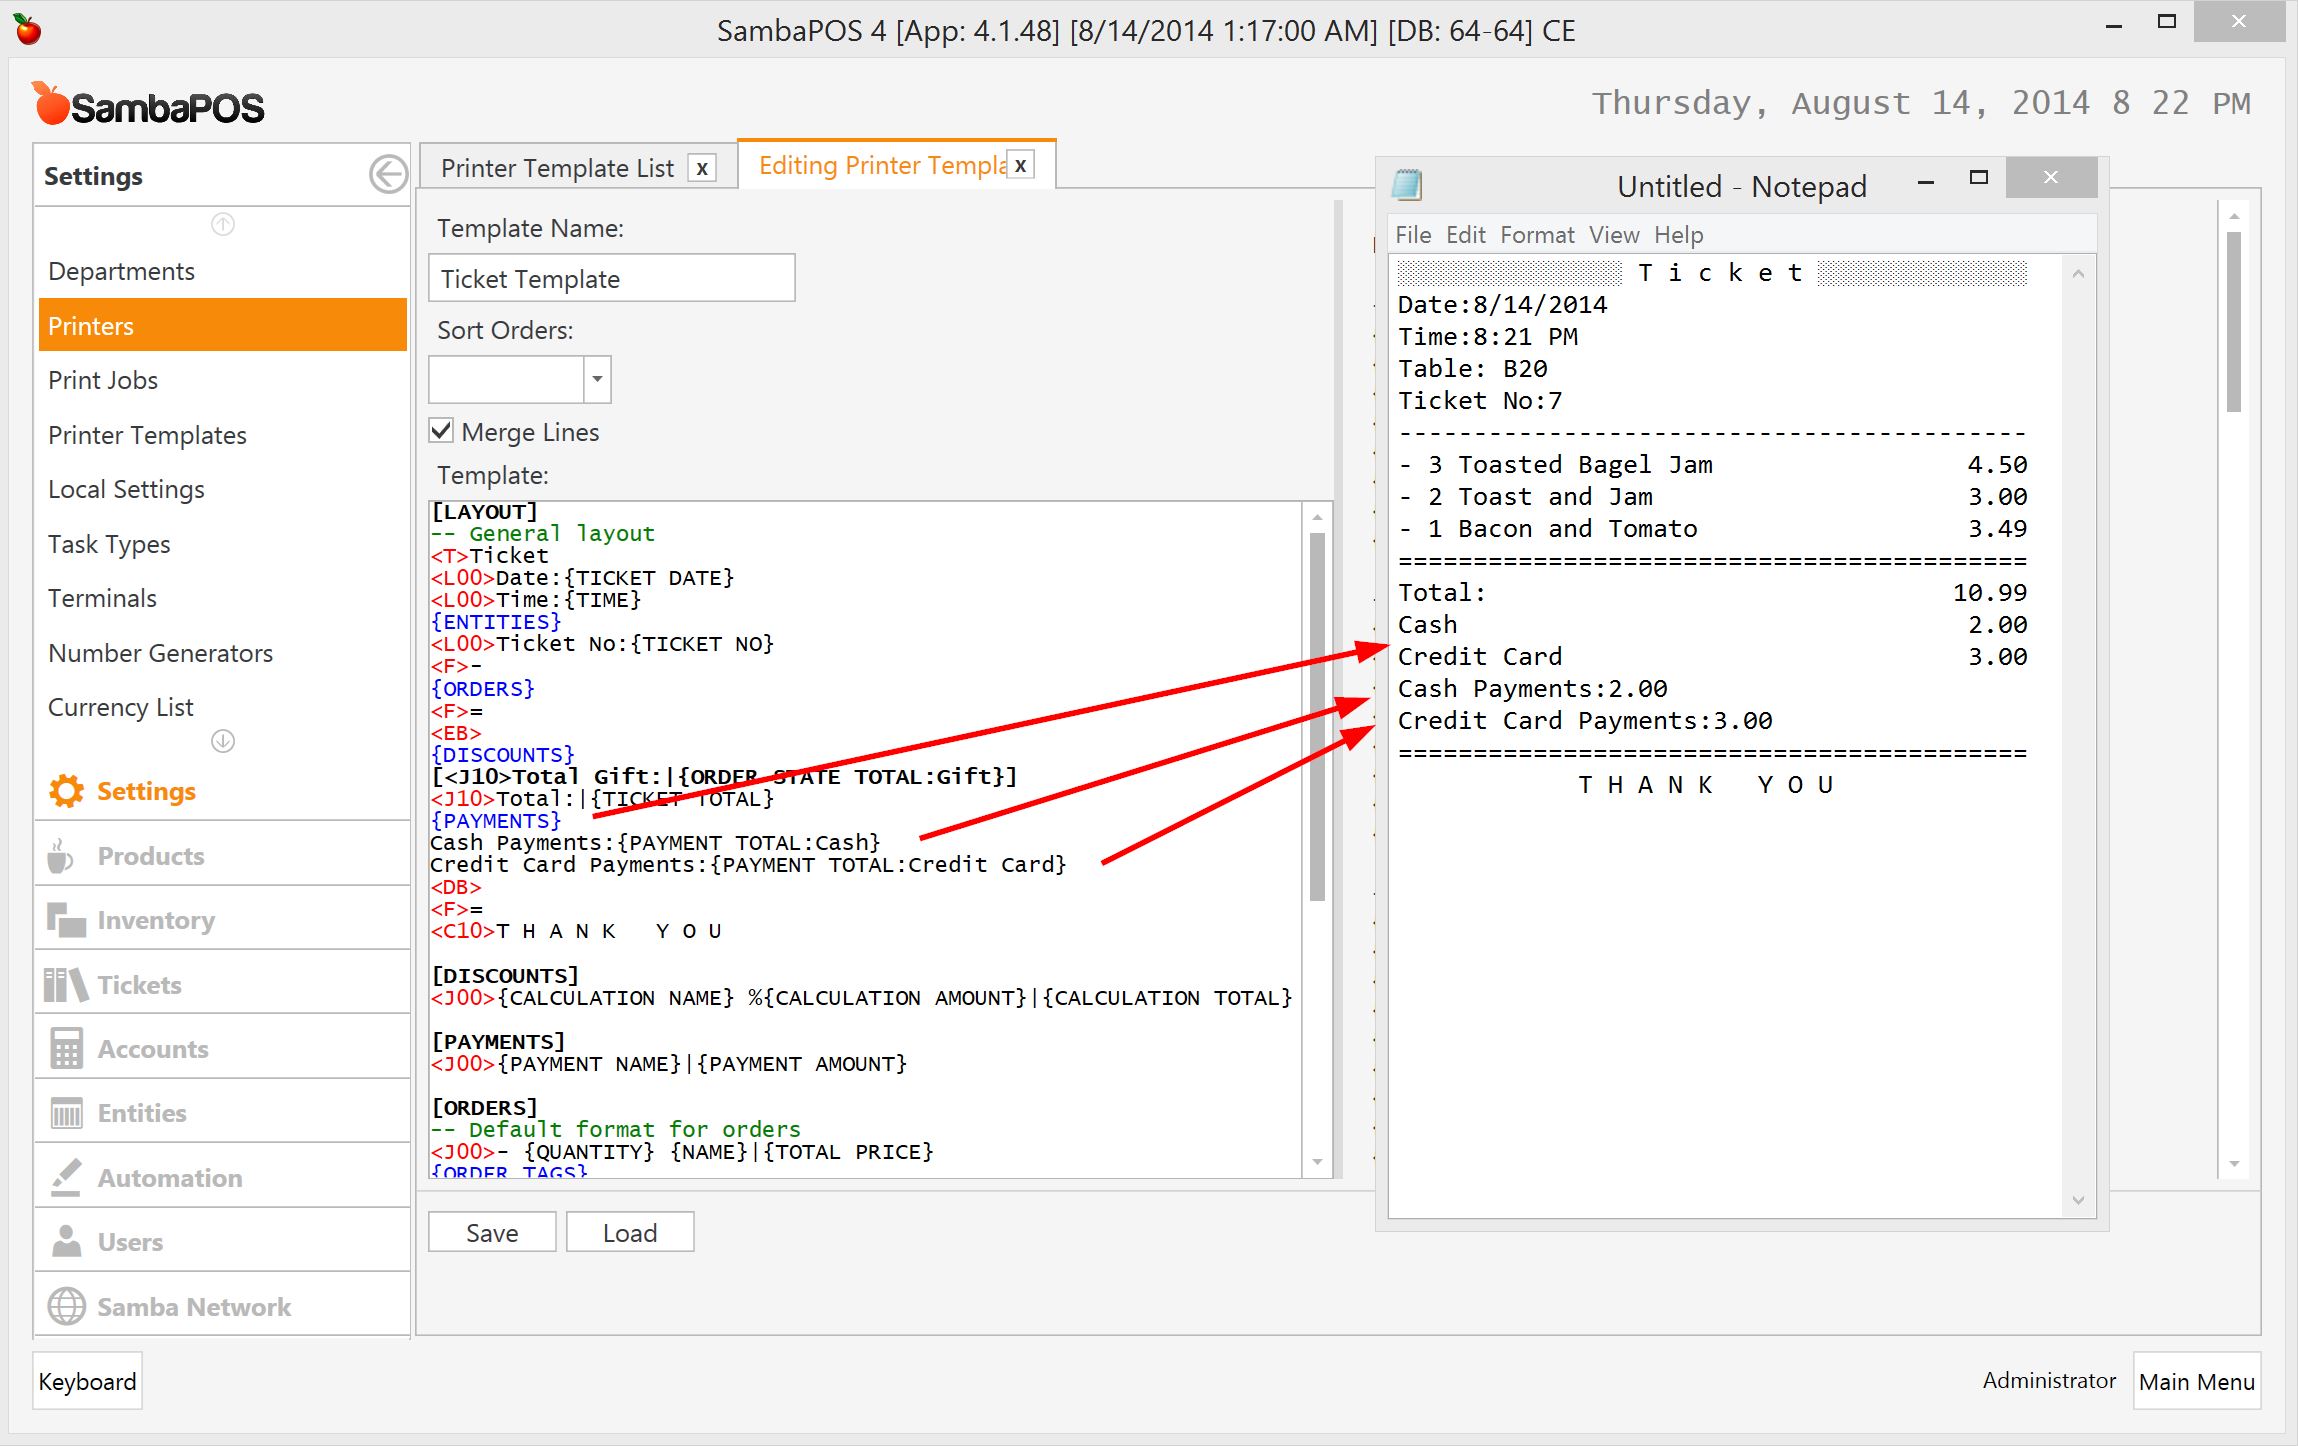Viewport: 2298px width, 1446px height.
Task: Click the Entities icon
Action: (x=66, y=1113)
